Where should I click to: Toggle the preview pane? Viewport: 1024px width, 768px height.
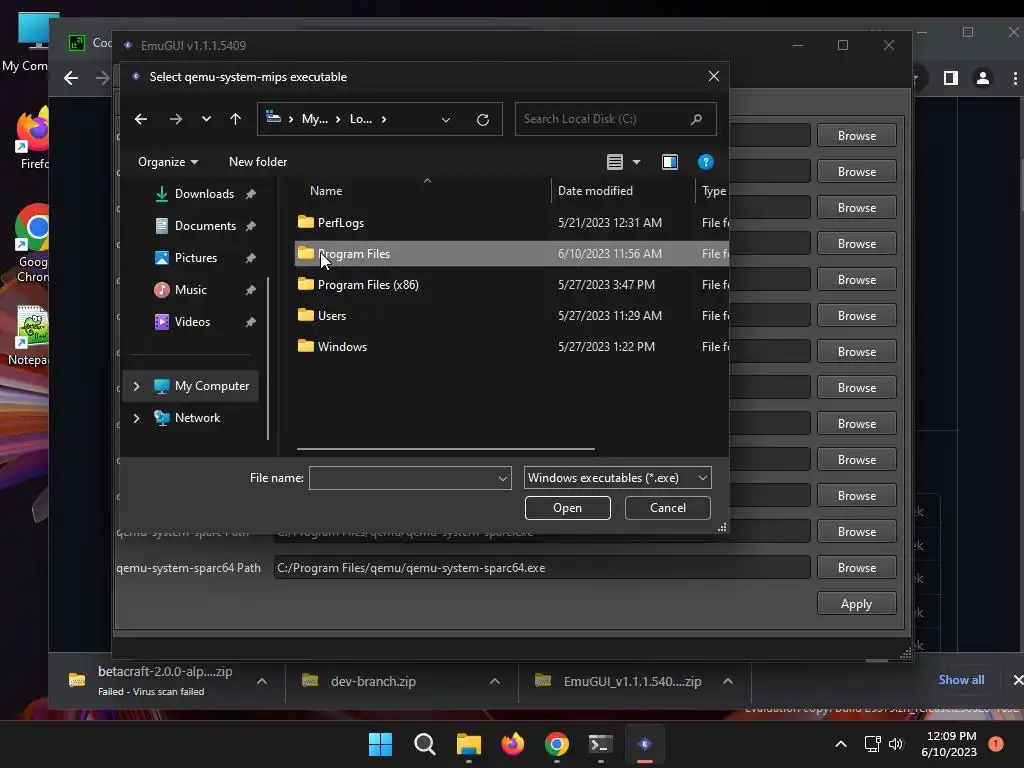[x=669, y=162]
